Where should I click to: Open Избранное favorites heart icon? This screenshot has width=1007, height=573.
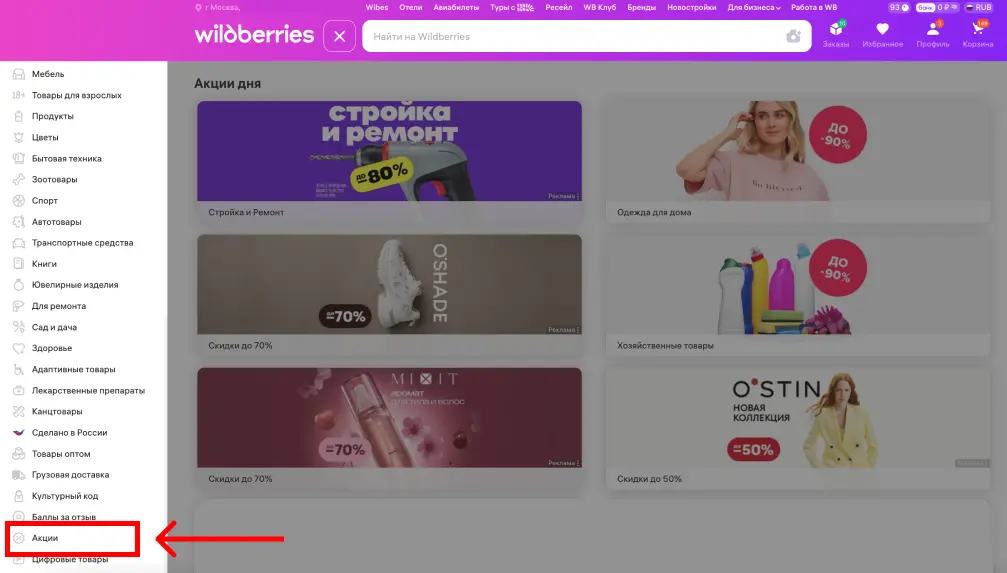(x=882, y=34)
